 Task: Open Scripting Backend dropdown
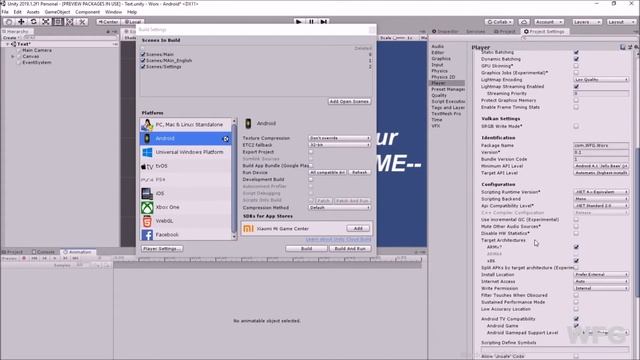click(601, 199)
